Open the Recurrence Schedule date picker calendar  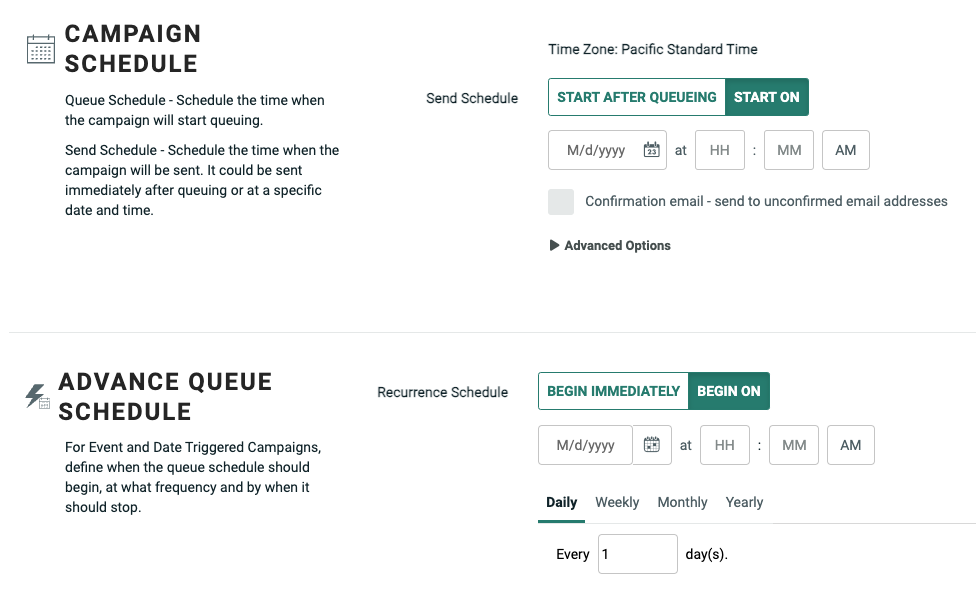point(652,445)
